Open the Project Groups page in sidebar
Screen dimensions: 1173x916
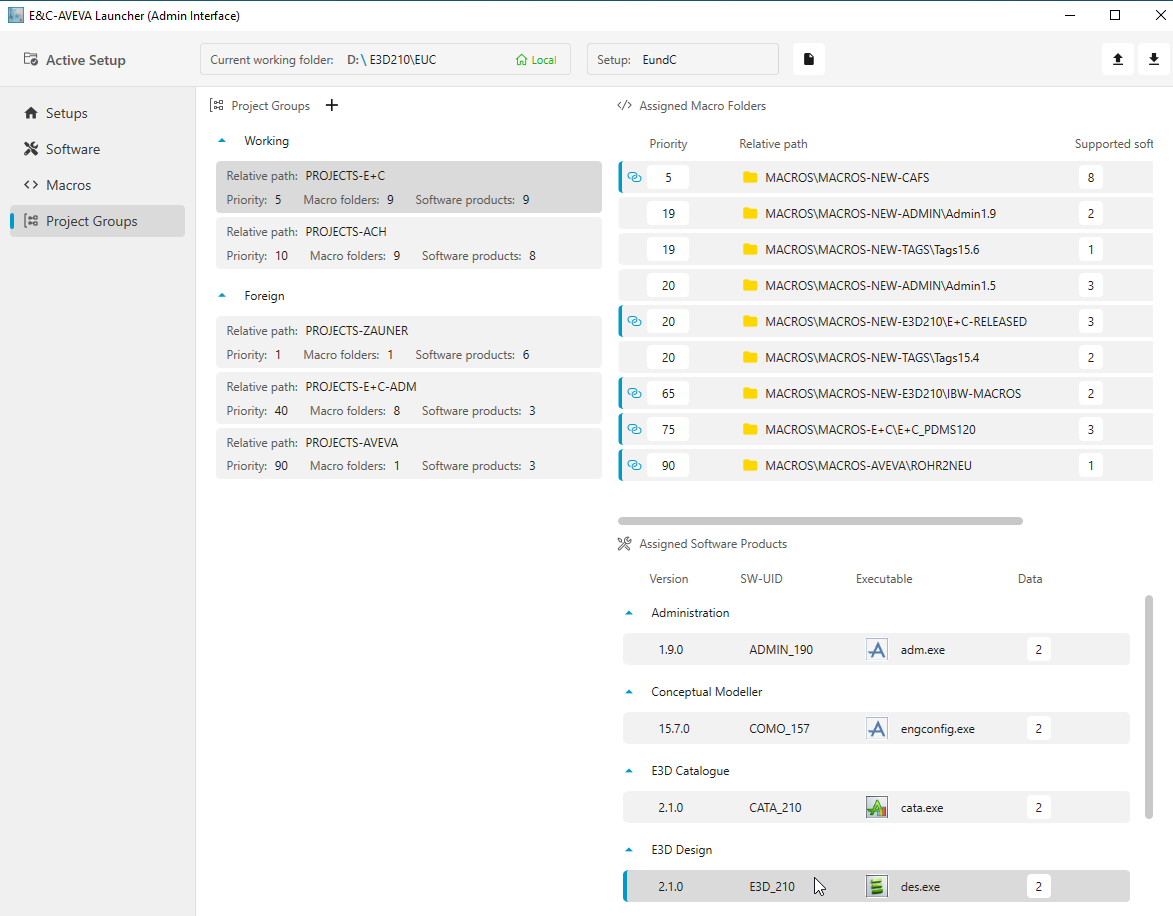tap(97, 221)
